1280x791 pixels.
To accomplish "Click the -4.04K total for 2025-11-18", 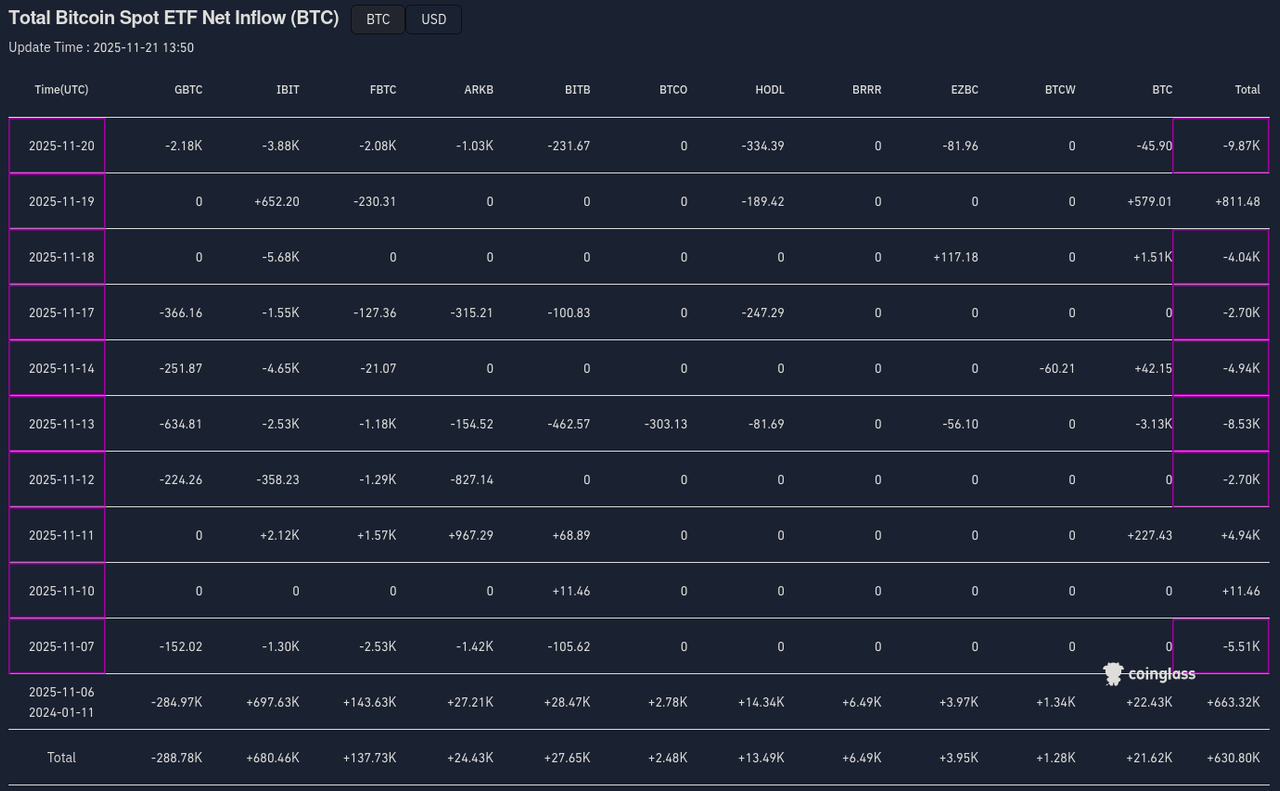I will pyautogui.click(x=1221, y=257).
